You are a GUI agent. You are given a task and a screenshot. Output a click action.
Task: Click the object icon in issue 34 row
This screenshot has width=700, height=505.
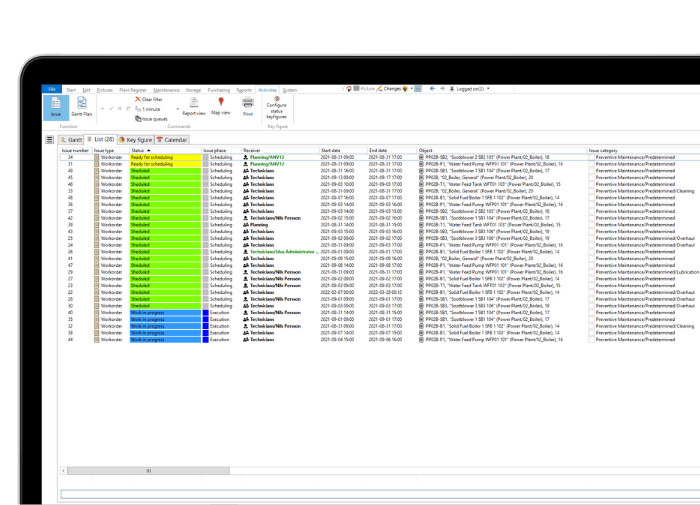421,157
